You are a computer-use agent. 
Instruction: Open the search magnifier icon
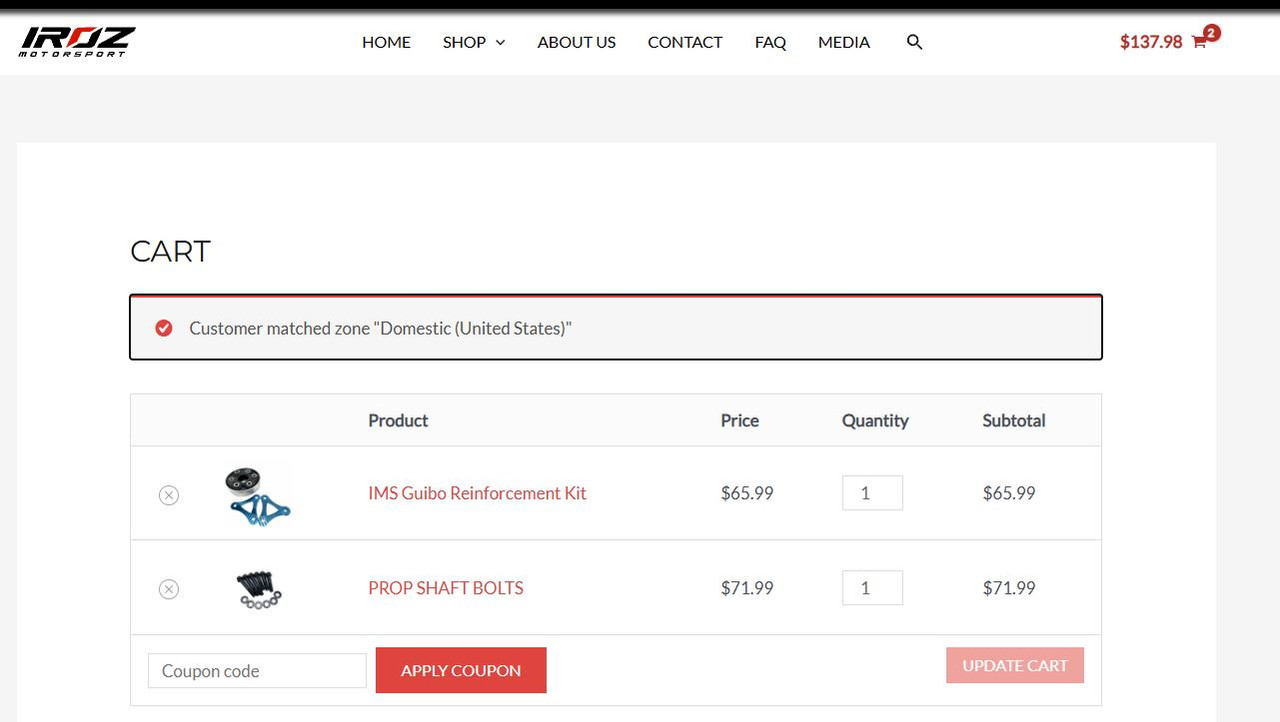click(914, 42)
